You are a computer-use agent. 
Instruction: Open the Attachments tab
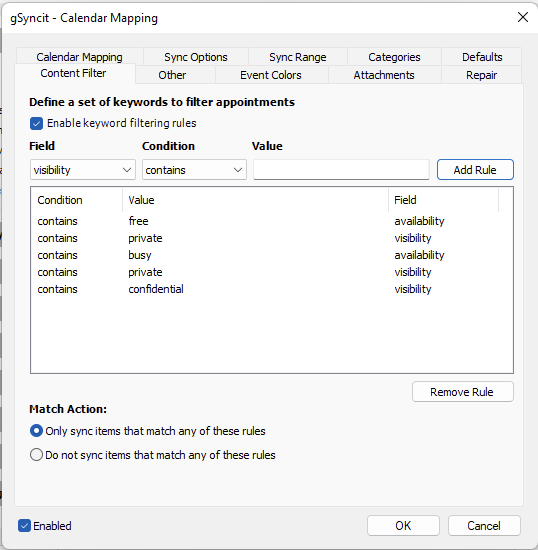384,75
